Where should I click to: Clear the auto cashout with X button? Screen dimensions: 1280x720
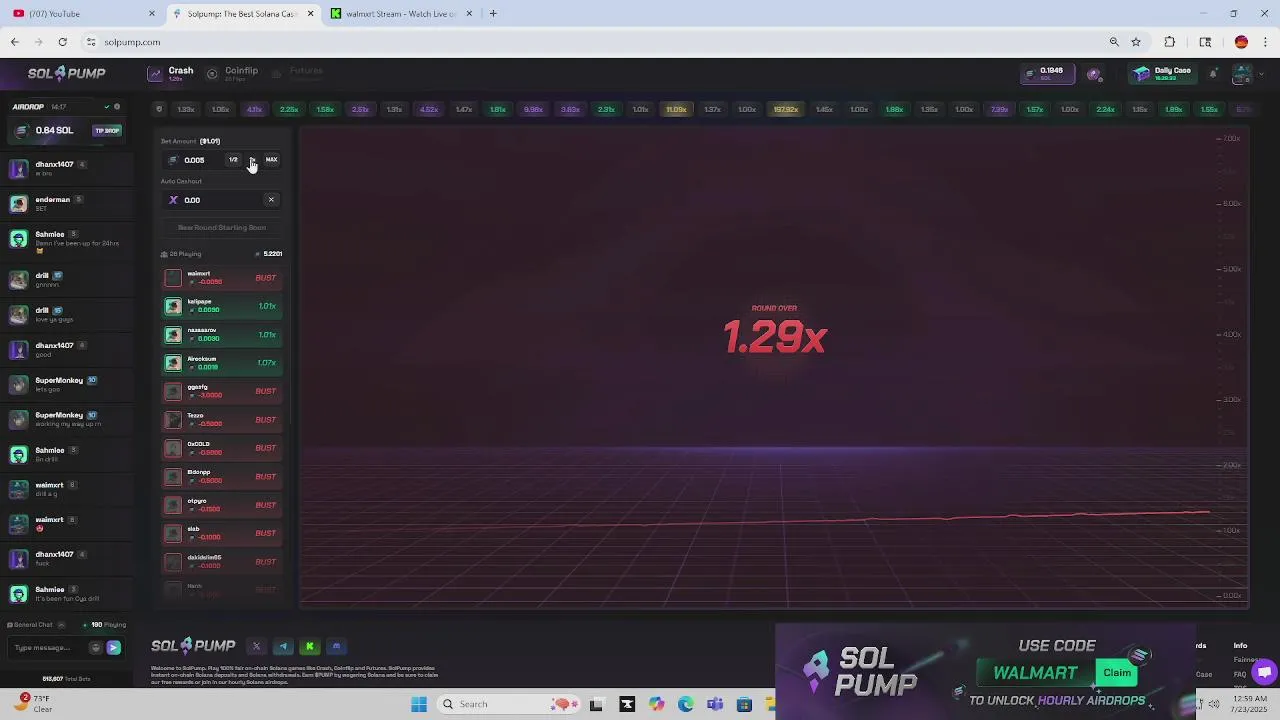[x=271, y=200]
